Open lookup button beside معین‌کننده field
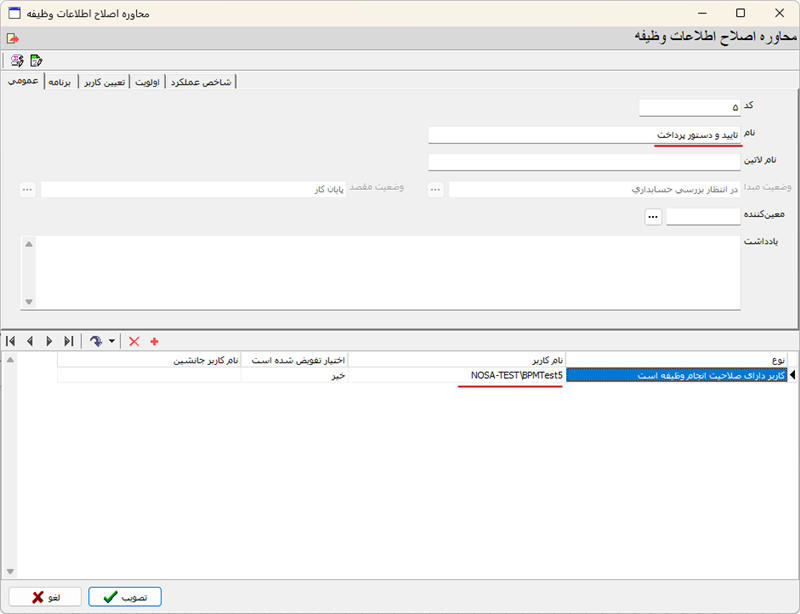 pyautogui.click(x=653, y=216)
